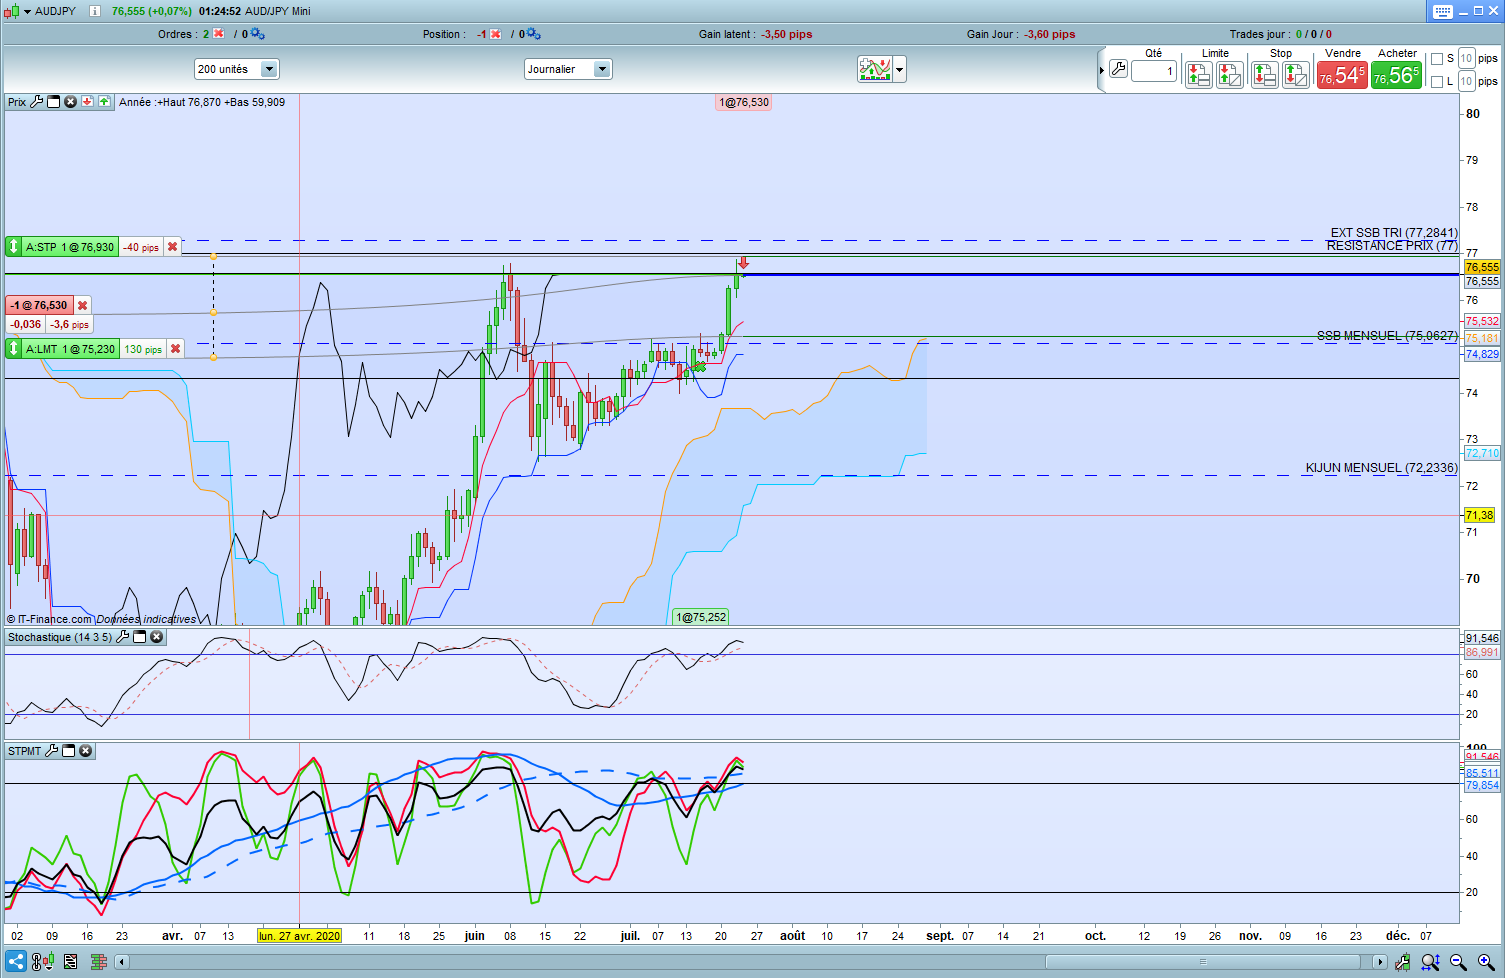The image size is (1505, 978).
Task: Open the AUDJPY instrument dropdown
Action: tap(27, 11)
